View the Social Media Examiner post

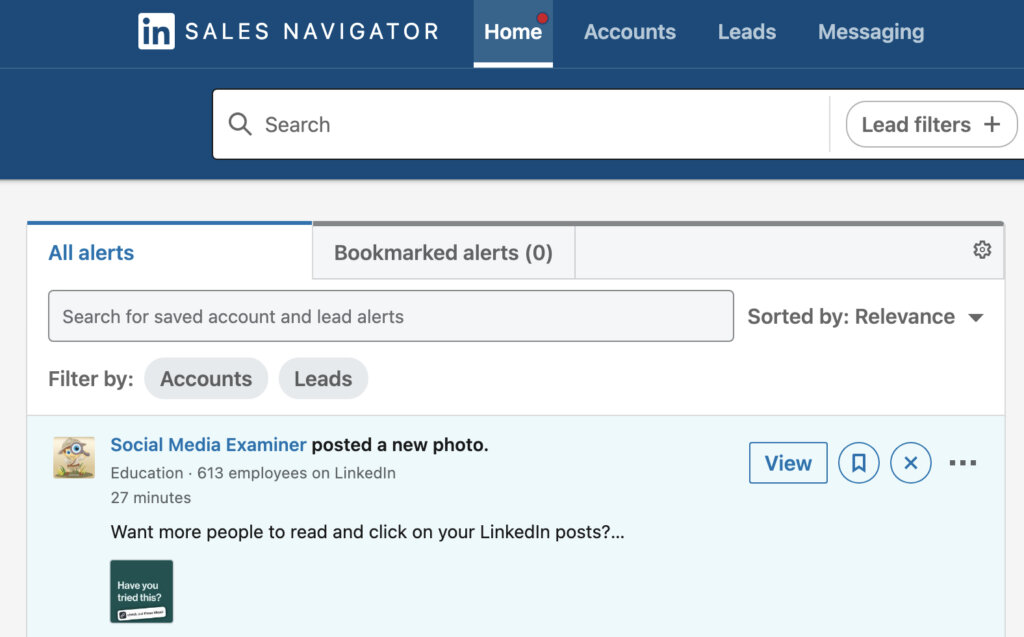[x=788, y=462]
